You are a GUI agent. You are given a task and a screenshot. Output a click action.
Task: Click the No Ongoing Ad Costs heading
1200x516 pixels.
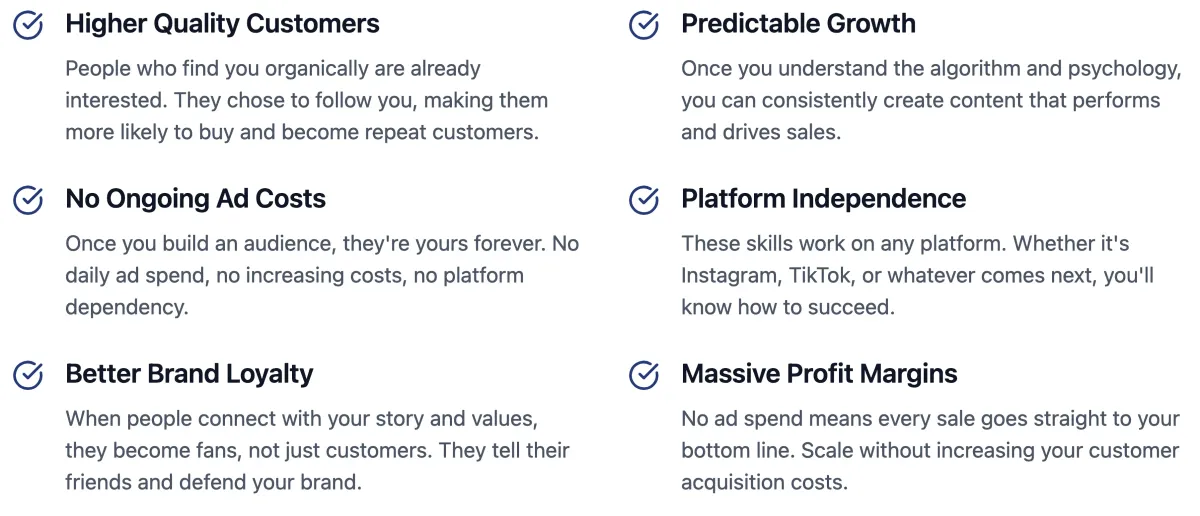pos(195,199)
